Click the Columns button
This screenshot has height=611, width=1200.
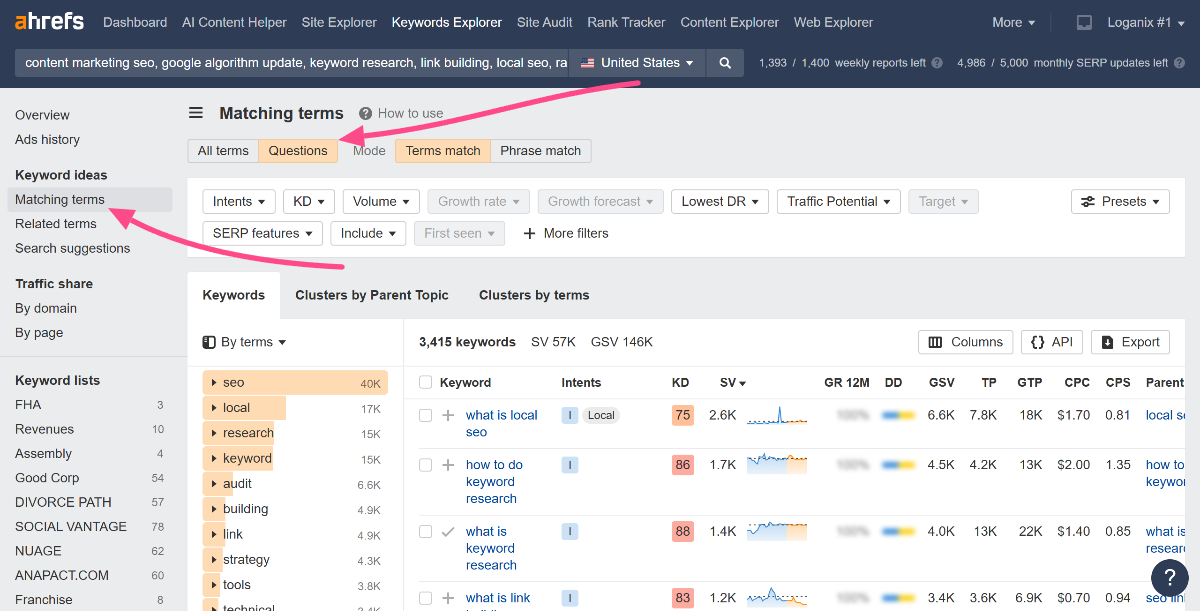965,342
